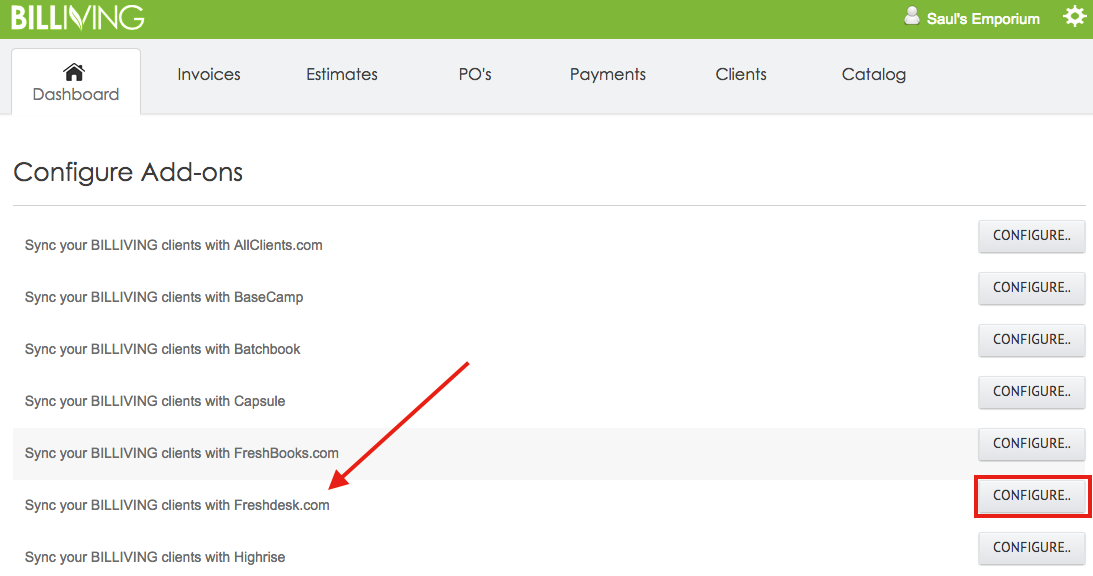This screenshot has width=1093, height=576.
Task: Select the Freshdesk.com sync row text
Action: (x=177, y=505)
